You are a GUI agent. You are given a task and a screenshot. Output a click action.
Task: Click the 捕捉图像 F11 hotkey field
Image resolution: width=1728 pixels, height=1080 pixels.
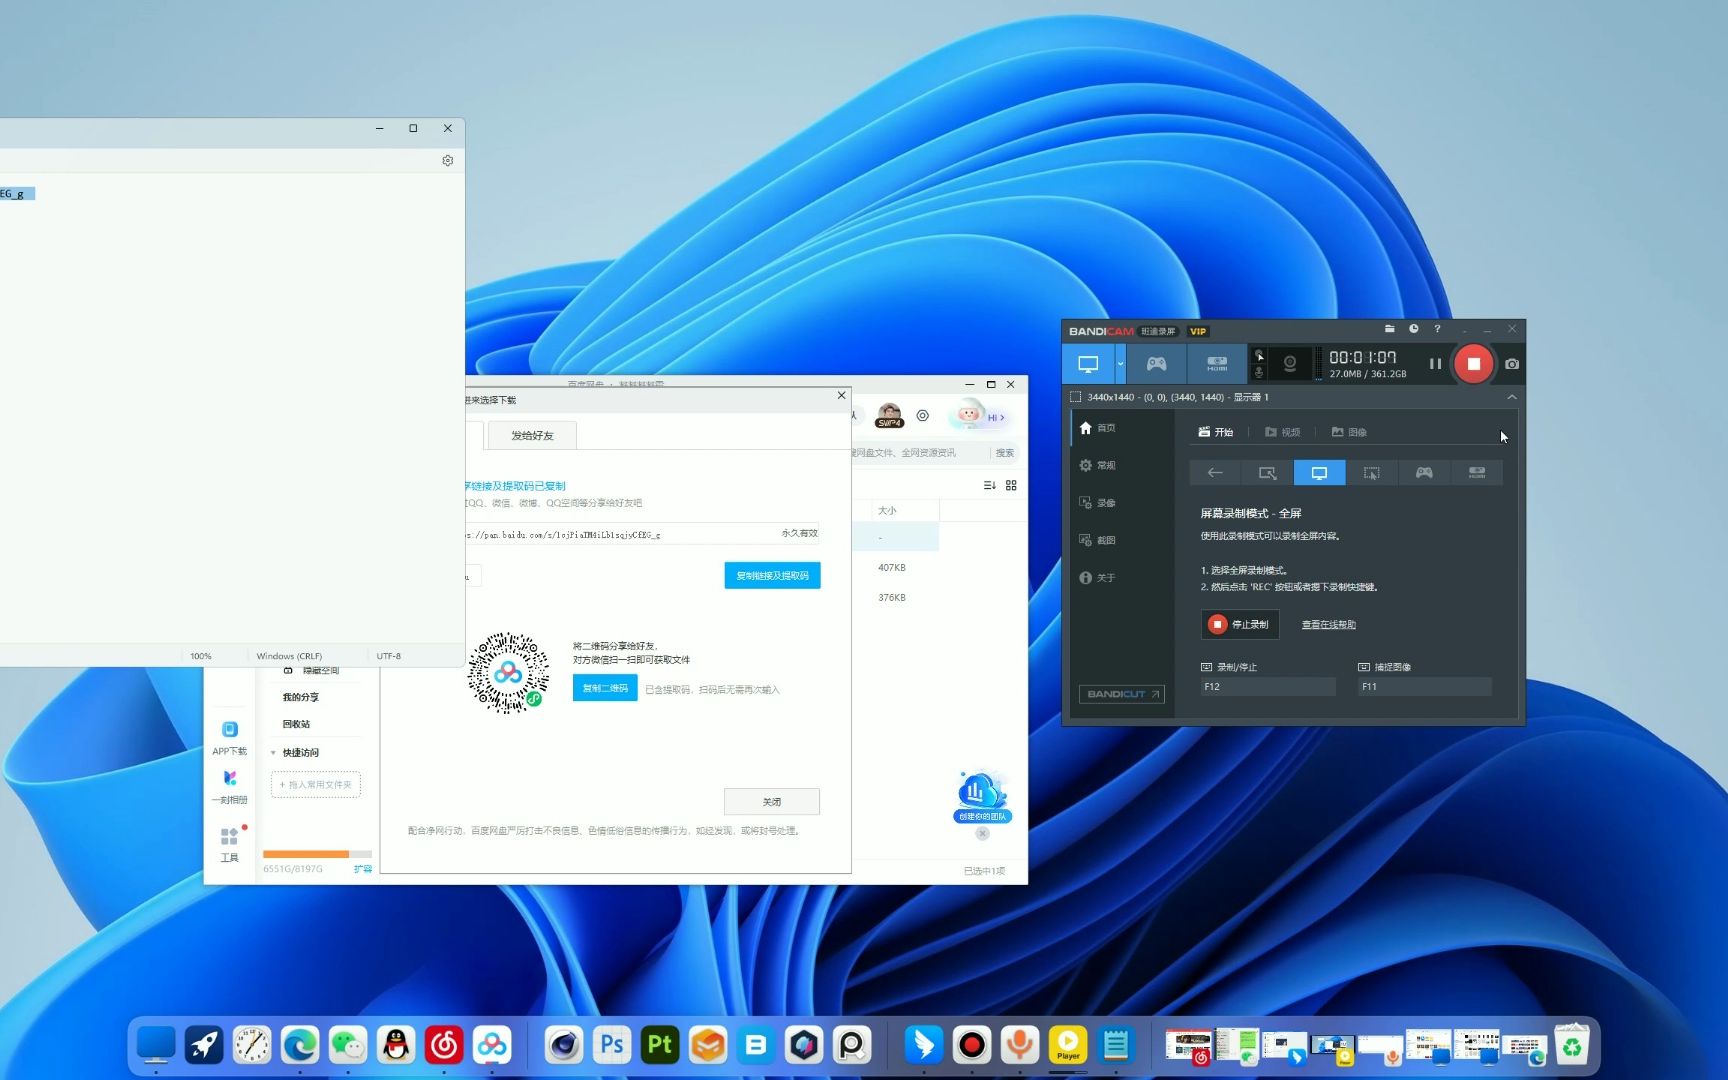(1425, 687)
